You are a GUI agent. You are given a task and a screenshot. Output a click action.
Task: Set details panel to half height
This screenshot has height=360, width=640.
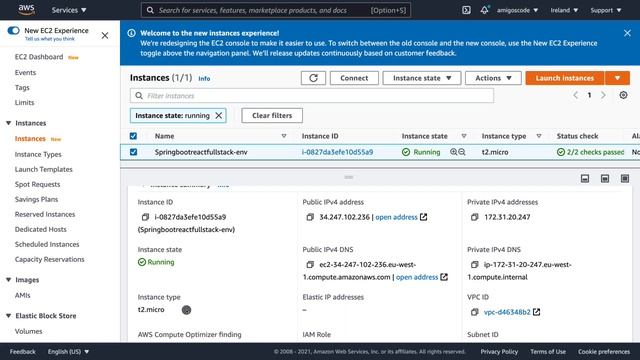point(605,178)
